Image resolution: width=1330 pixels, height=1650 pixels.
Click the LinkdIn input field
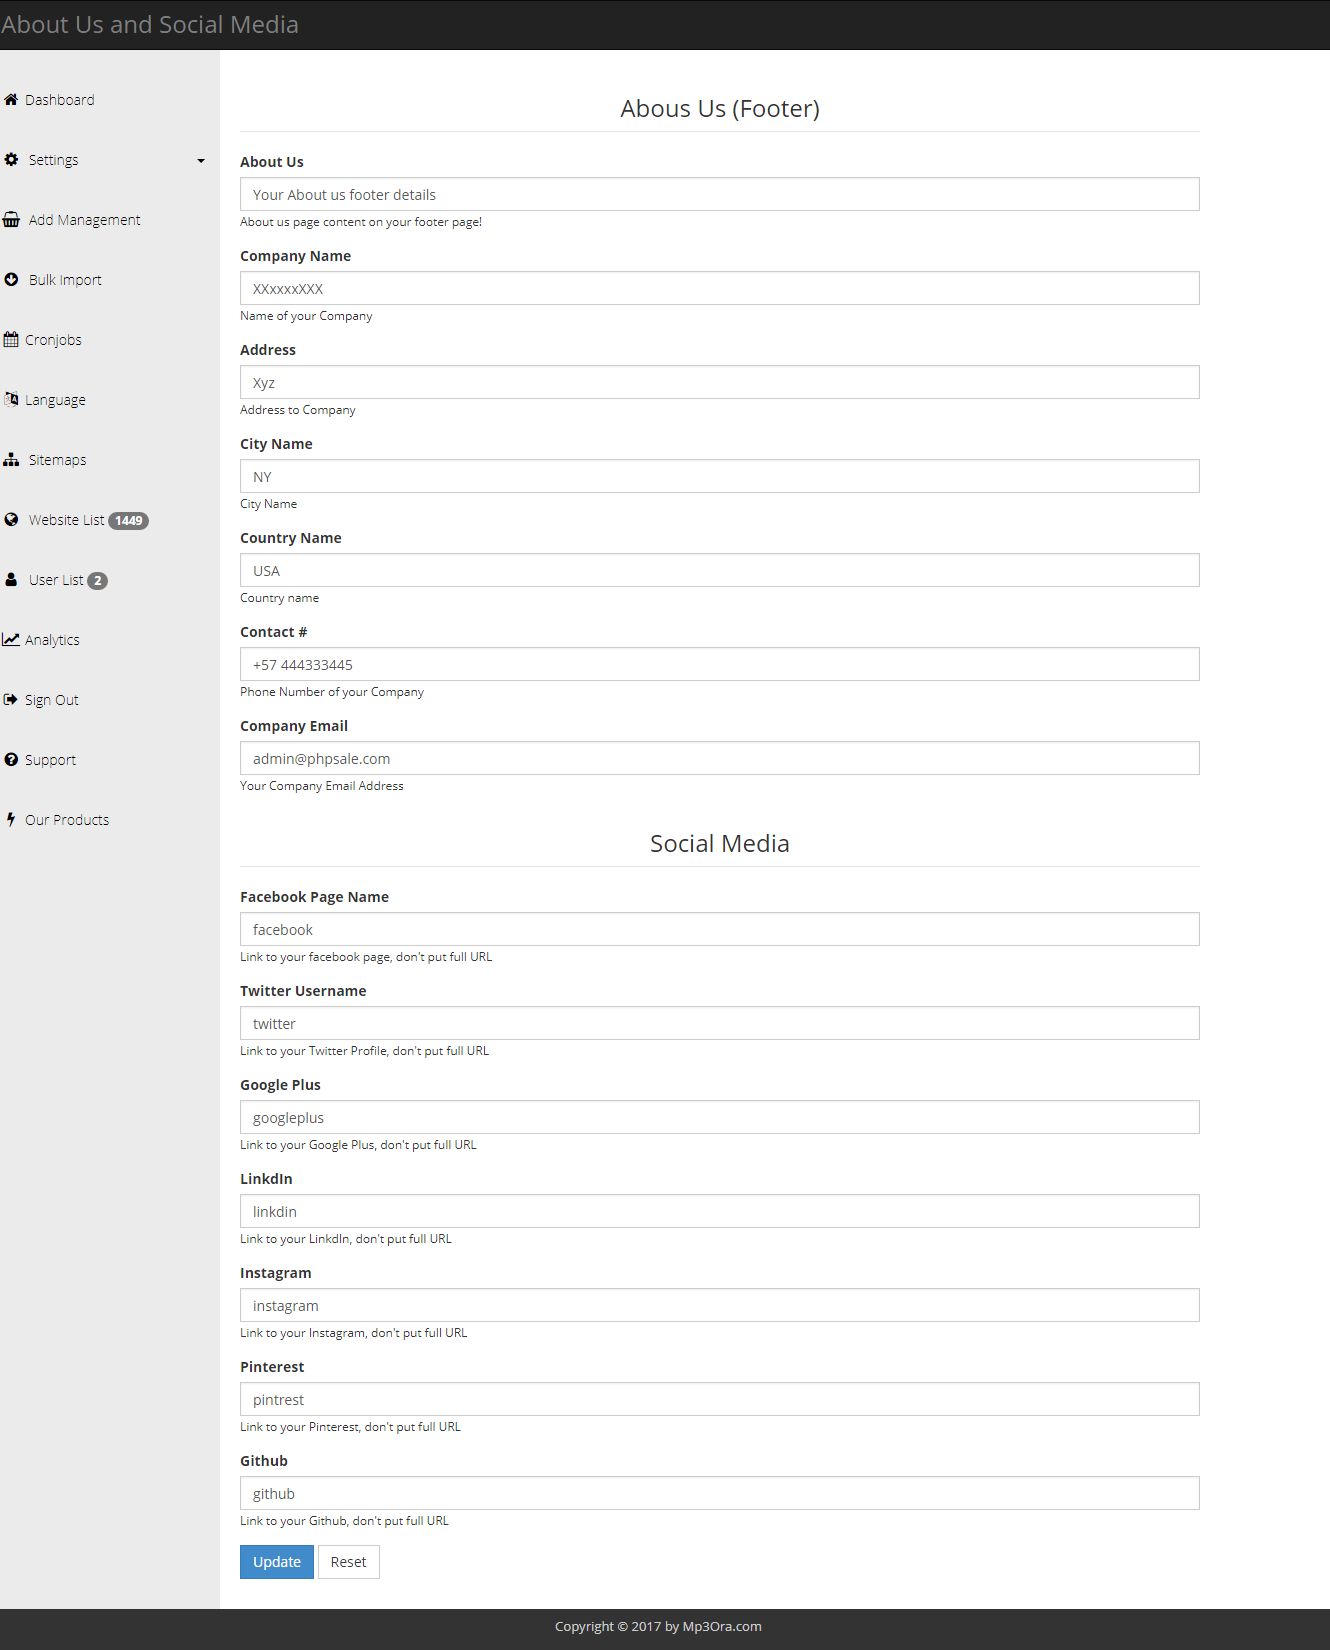click(720, 1211)
